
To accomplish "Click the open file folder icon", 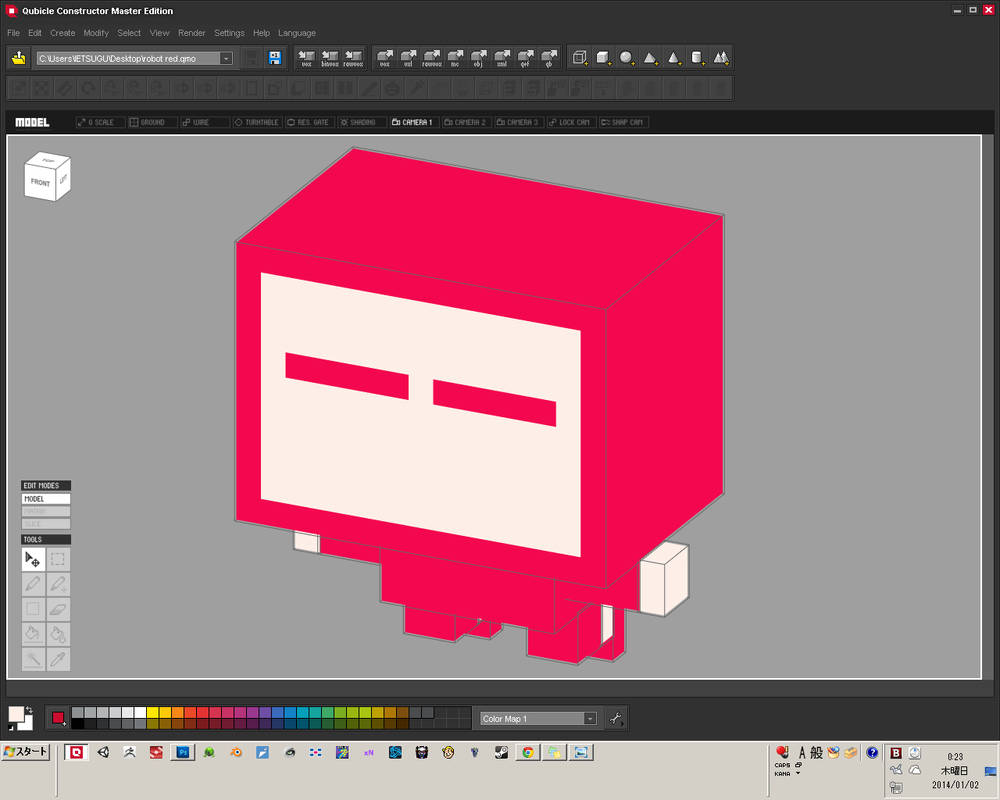I will pyautogui.click(x=19, y=58).
